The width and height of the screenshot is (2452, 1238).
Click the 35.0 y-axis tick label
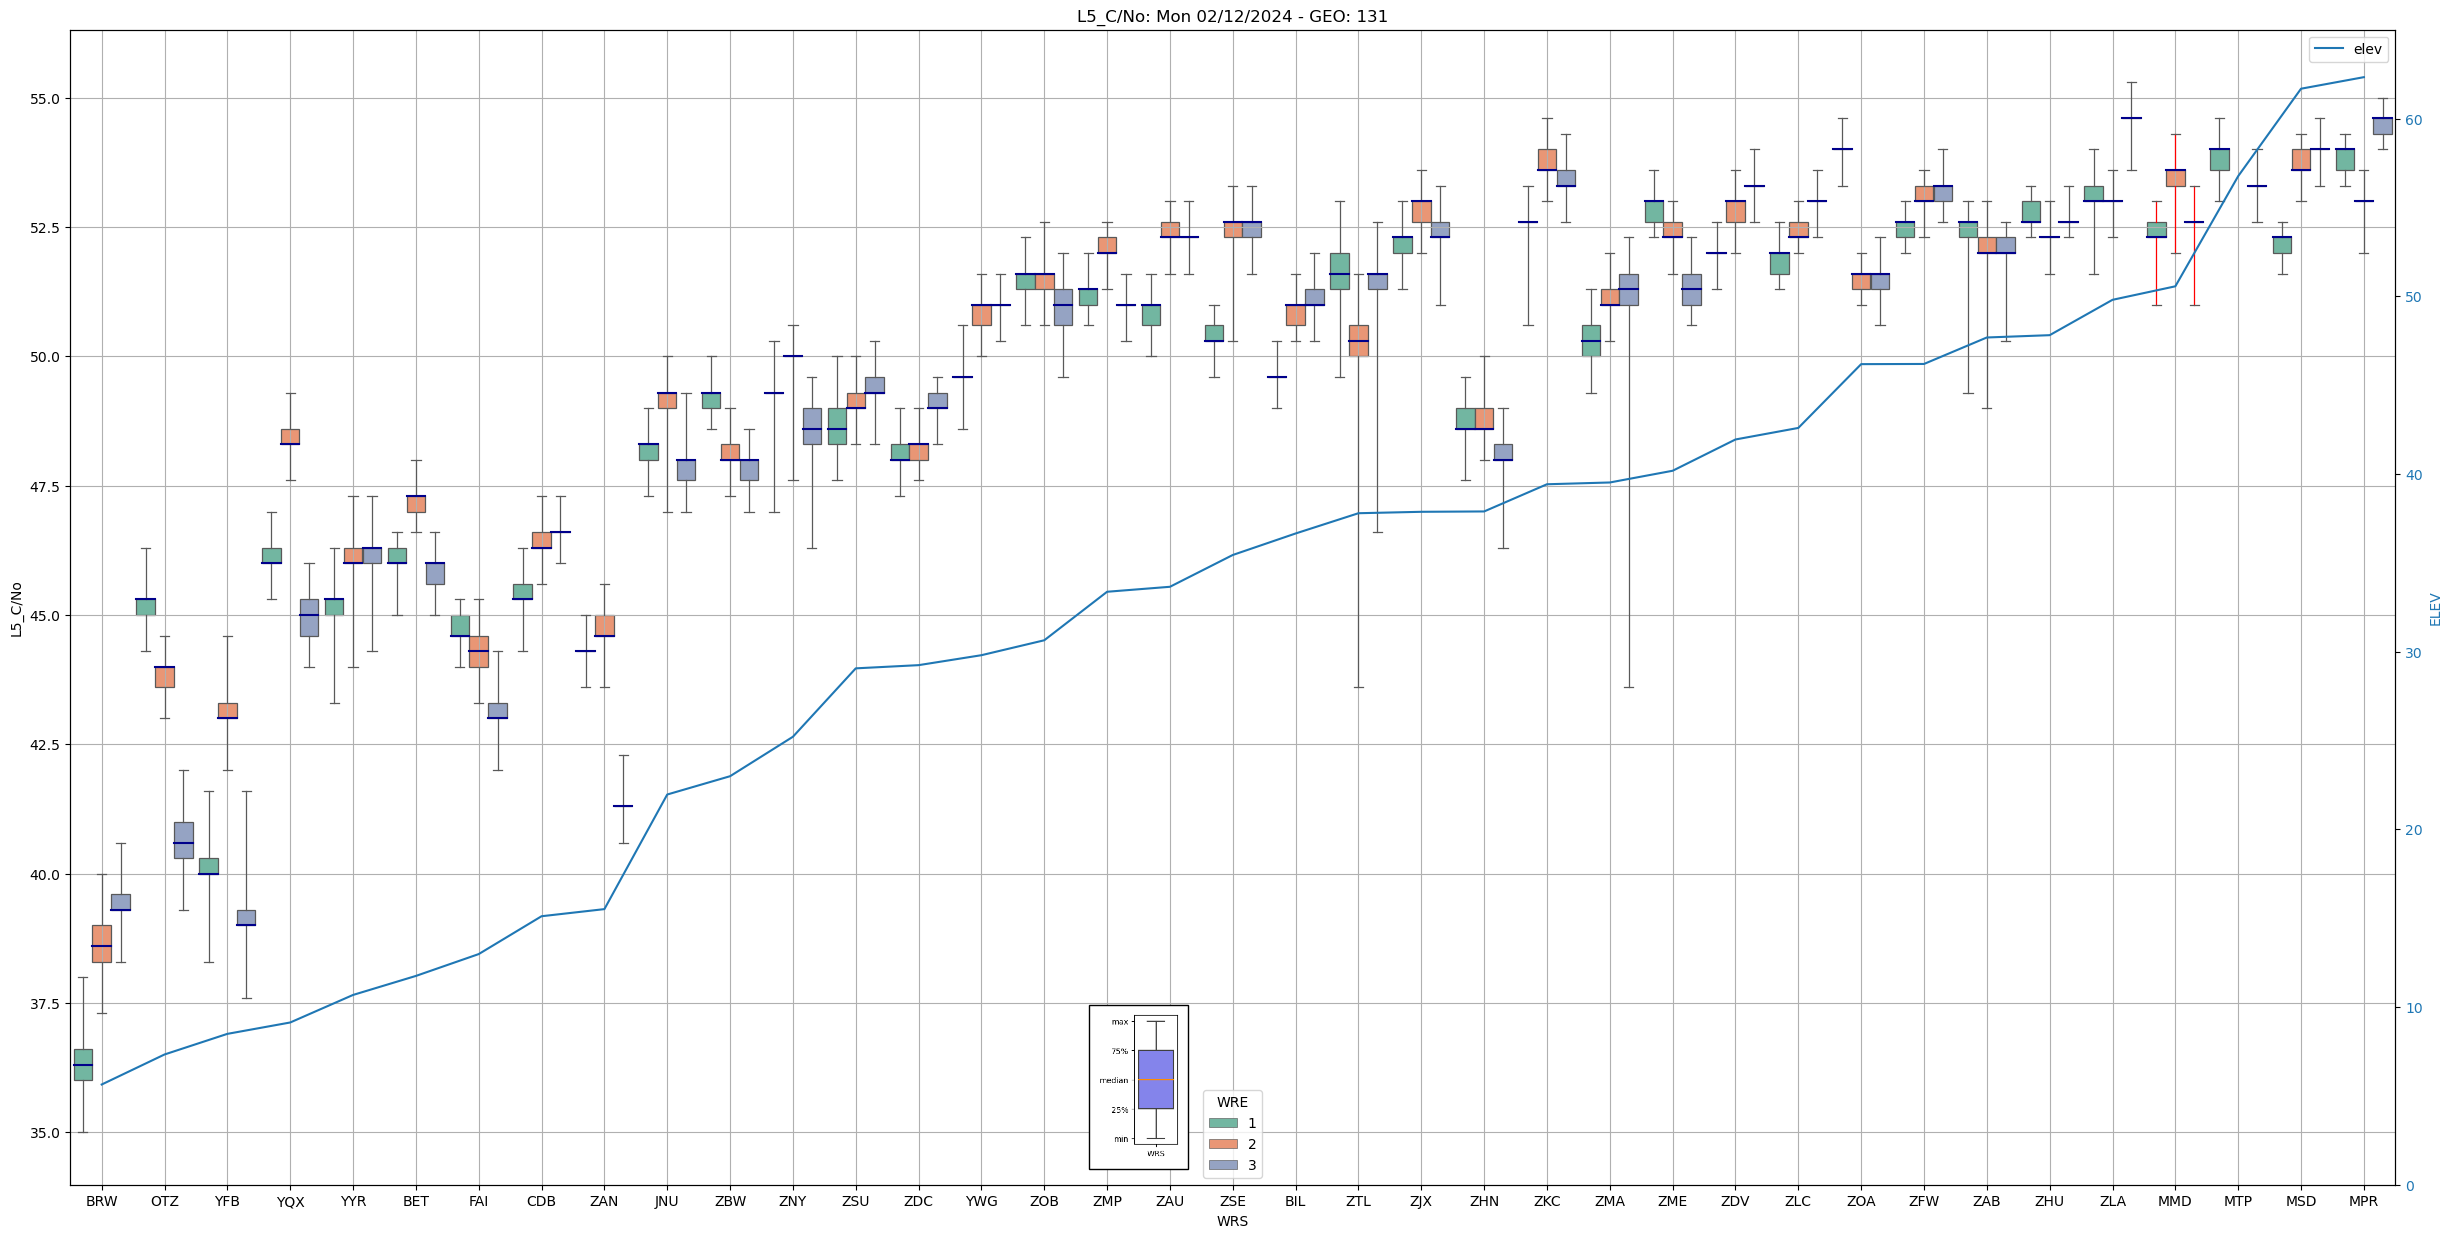46,1133
